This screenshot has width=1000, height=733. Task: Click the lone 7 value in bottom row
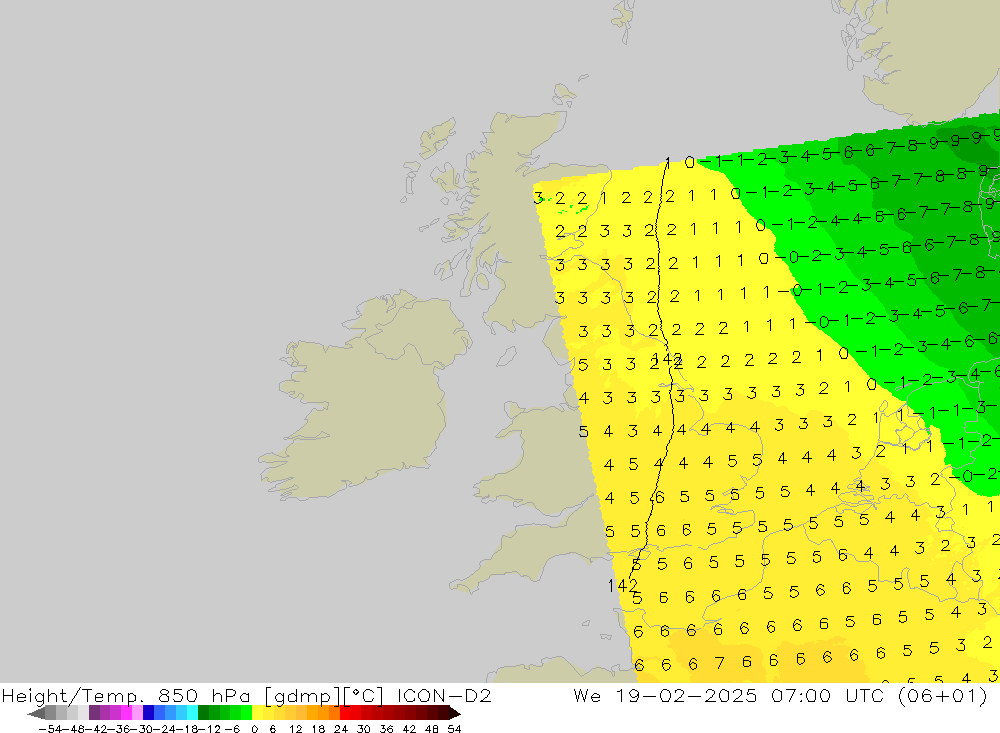coord(719,663)
